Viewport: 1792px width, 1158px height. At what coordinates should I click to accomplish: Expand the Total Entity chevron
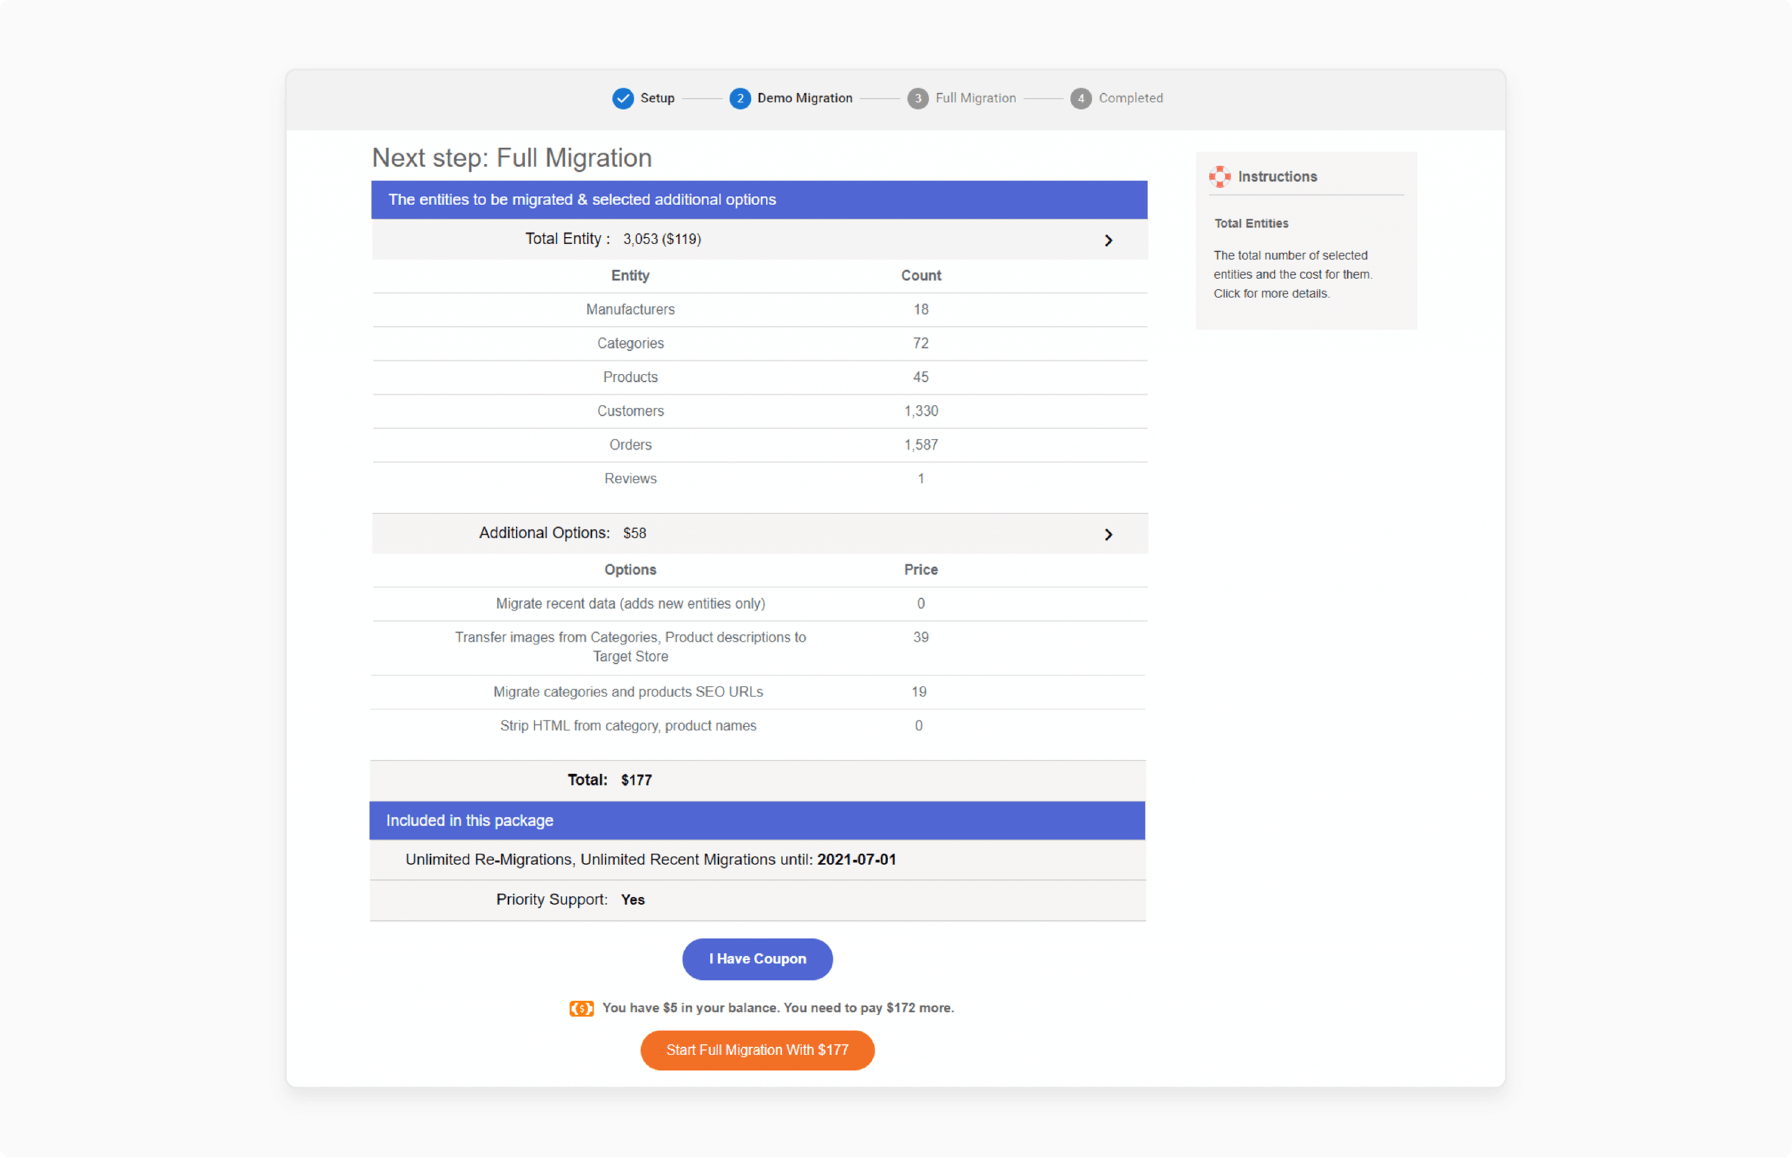pos(1108,240)
